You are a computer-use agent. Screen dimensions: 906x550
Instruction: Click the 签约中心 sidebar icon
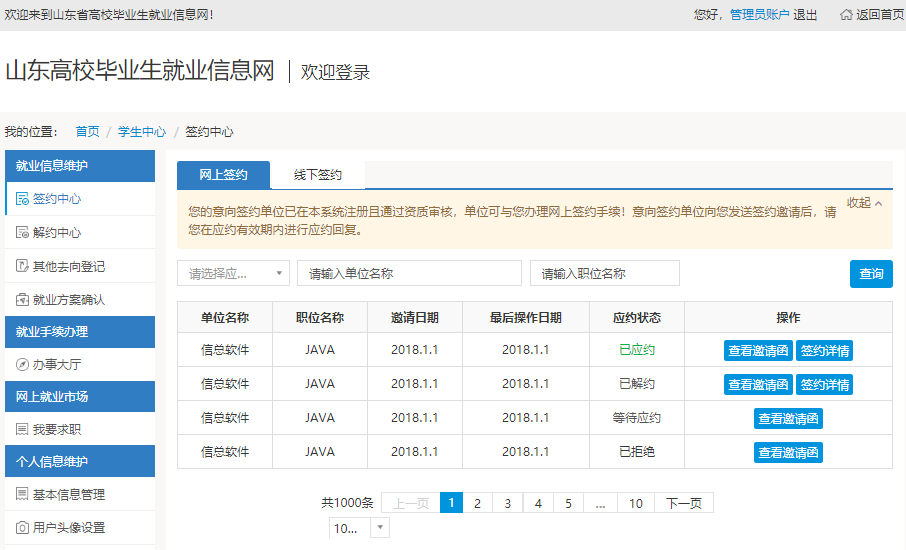tap(22, 199)
